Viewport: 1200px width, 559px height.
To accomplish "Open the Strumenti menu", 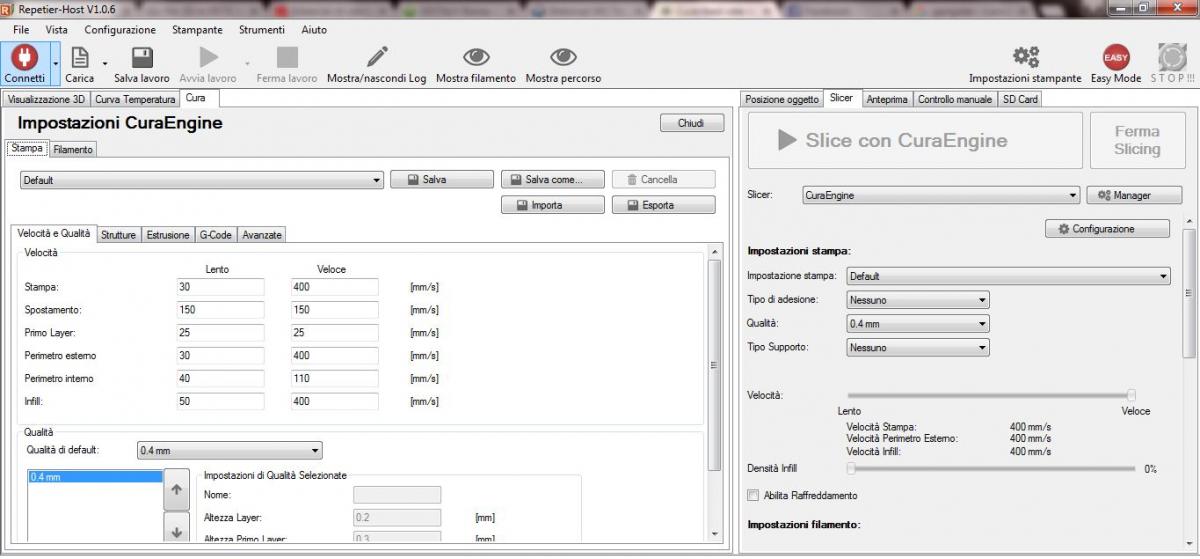I will (x=262, y=30).
